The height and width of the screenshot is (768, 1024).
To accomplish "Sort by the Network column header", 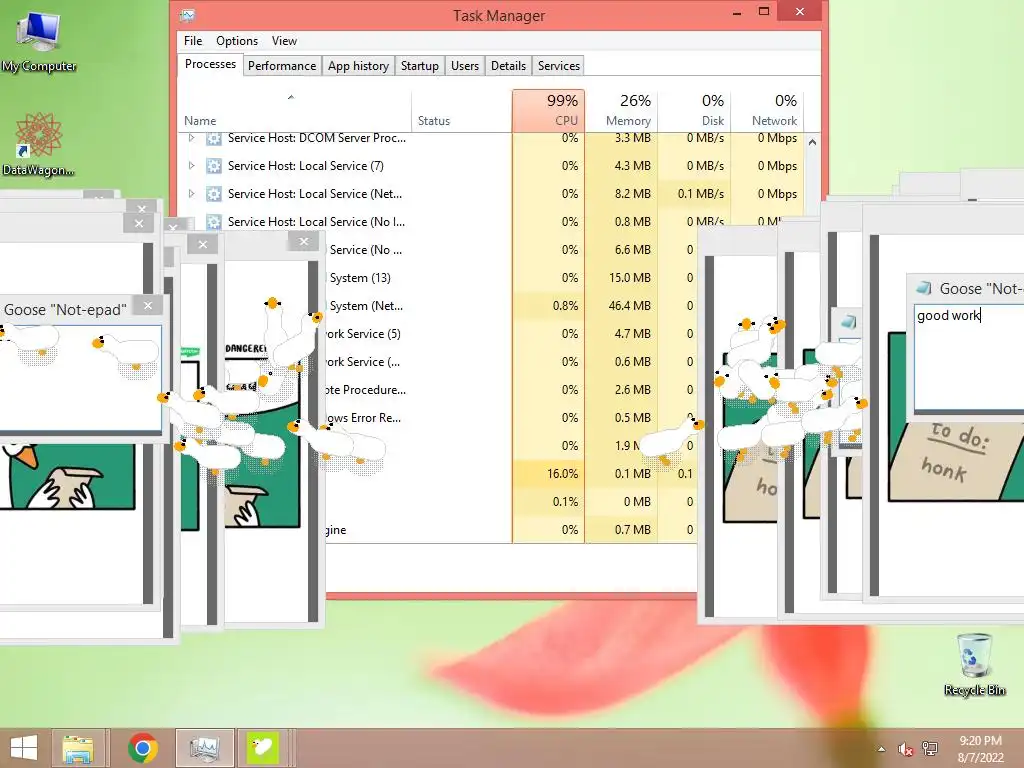I will point(767,111).
